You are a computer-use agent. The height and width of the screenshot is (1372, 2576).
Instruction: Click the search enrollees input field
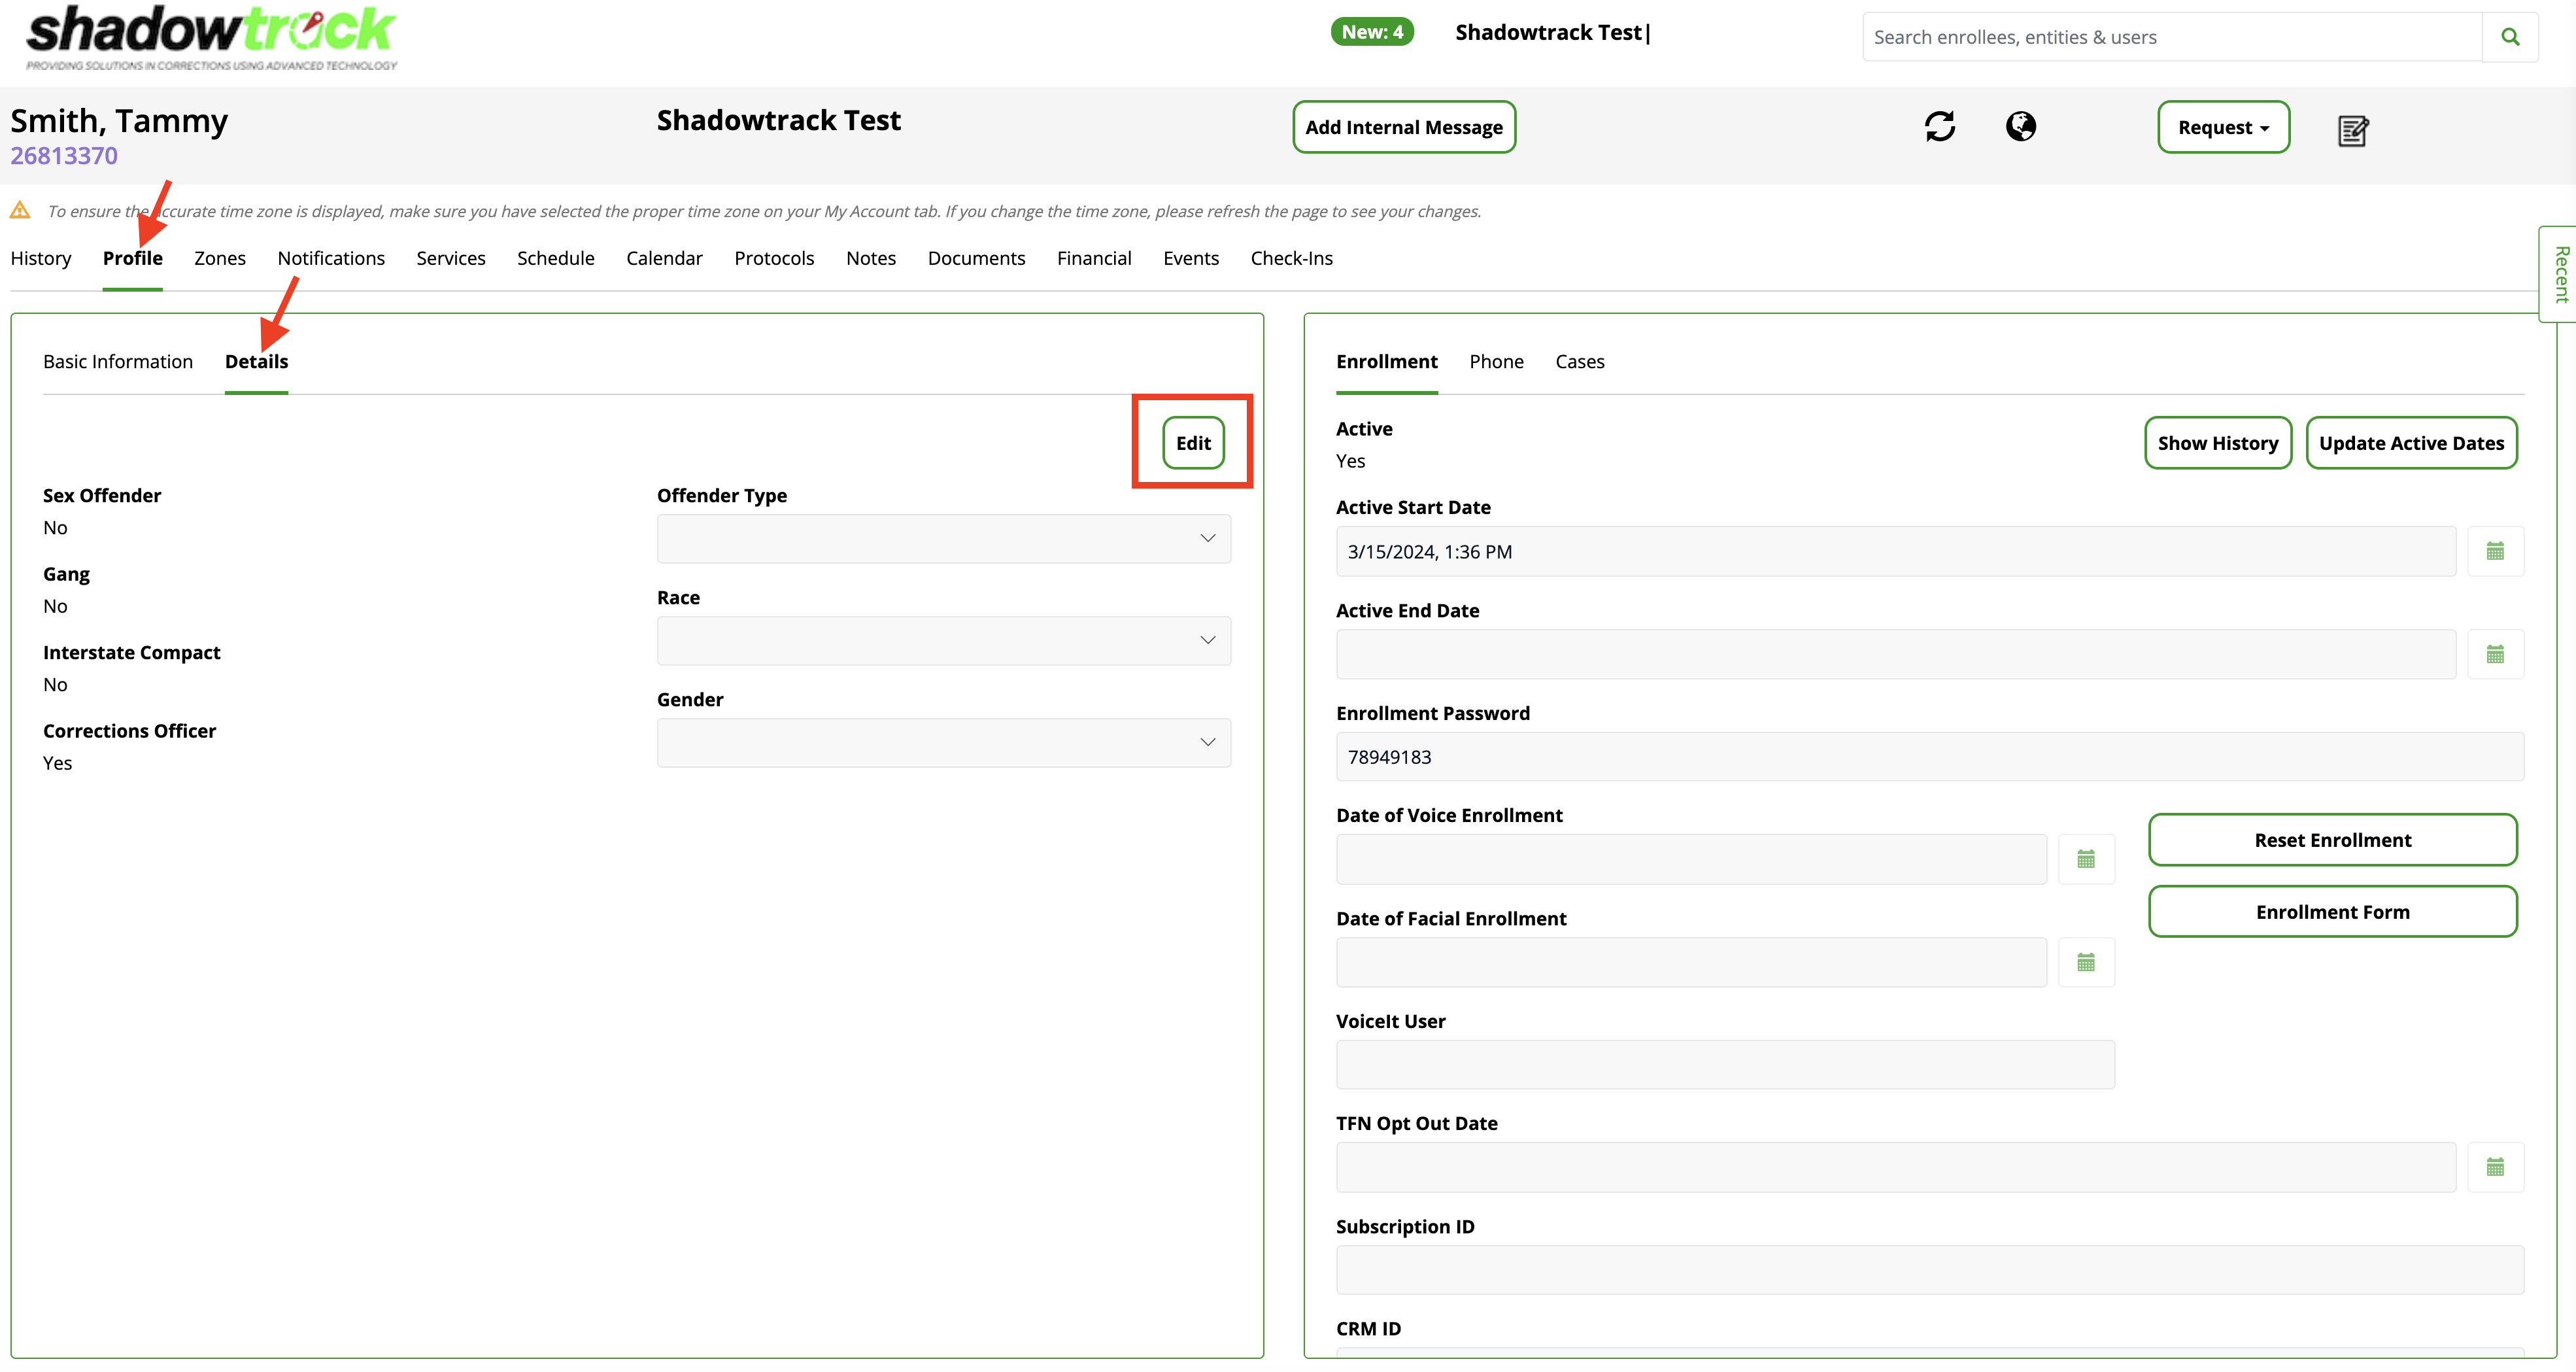2170,37
